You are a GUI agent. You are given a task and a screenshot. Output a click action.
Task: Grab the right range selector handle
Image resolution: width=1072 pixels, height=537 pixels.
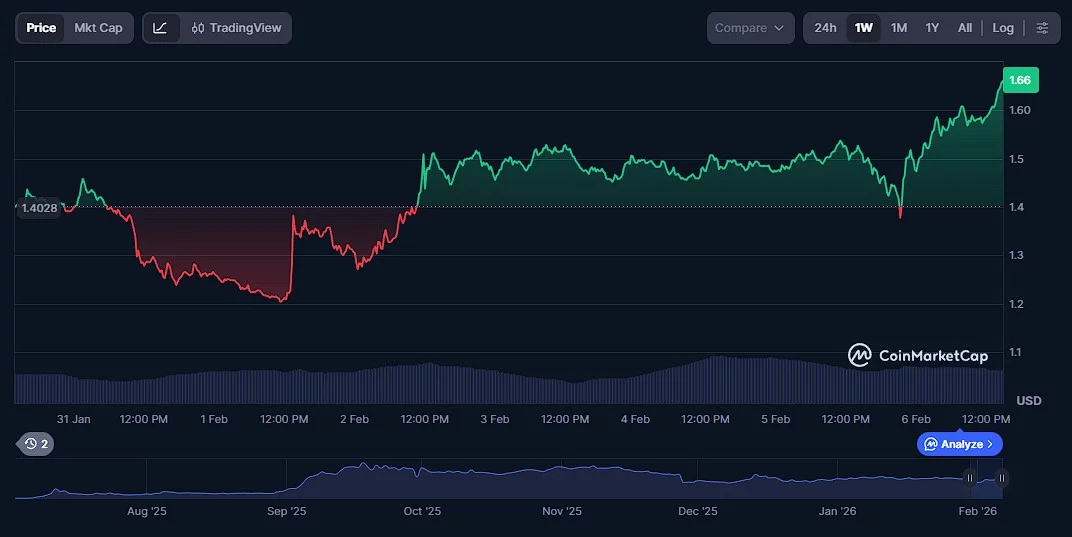coord(1001,479)
